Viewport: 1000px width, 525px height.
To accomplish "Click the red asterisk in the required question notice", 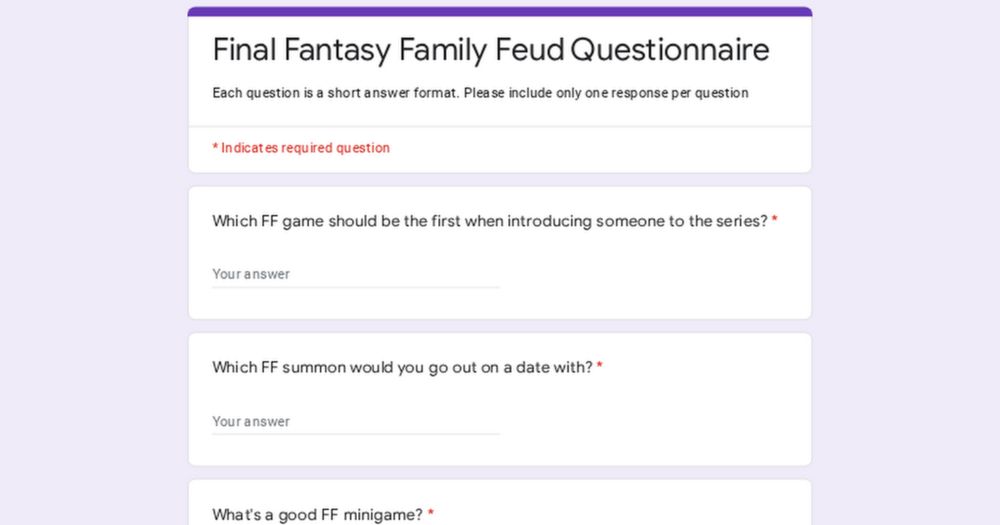I will click(216, 147).
